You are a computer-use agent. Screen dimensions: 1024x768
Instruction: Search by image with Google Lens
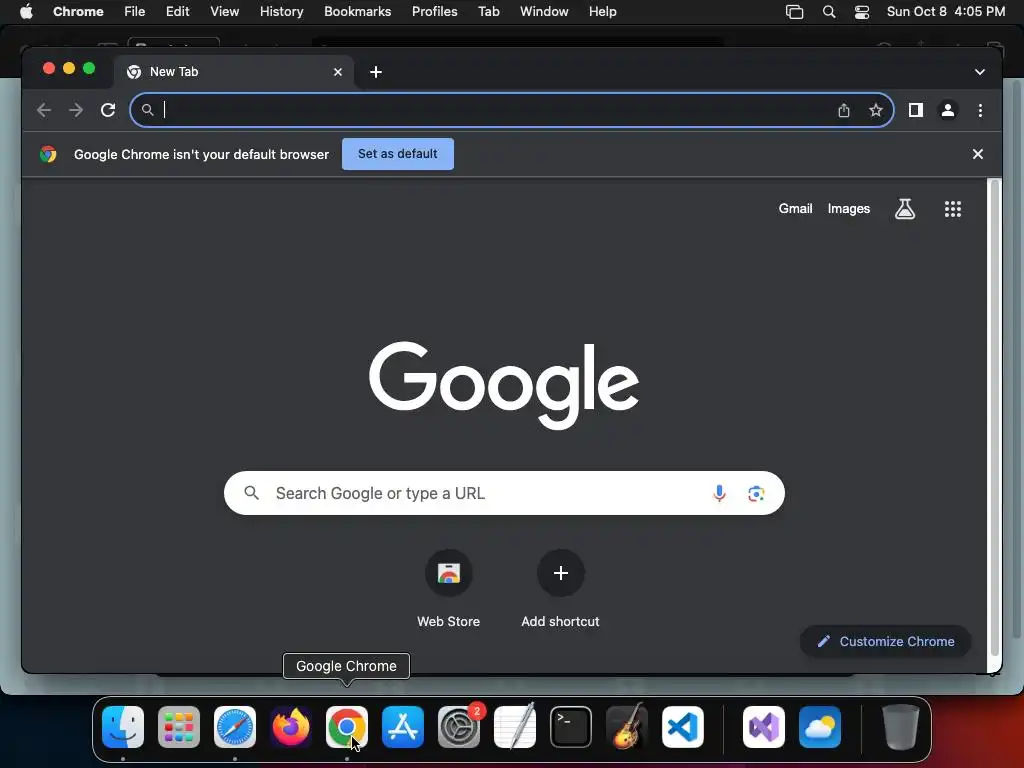click(756, 493)
